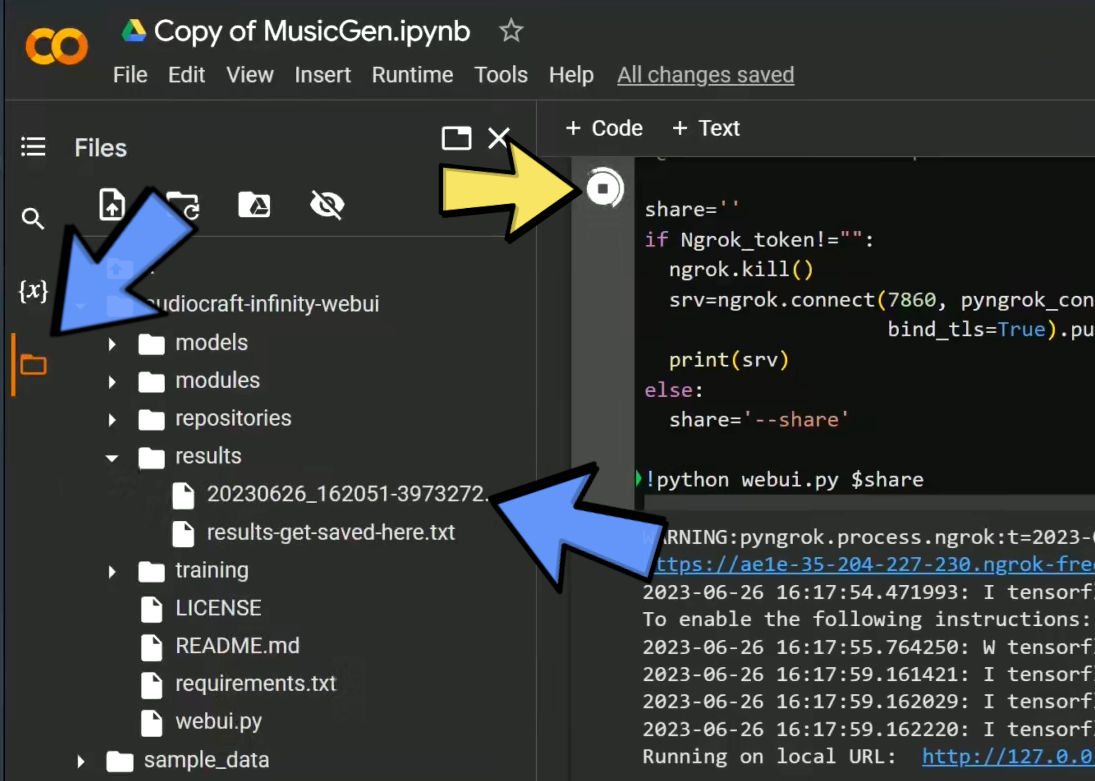The height and width of the screenshot is (781, 1095).
Task: Click the 'To enable the following instructions' output line
Action: [866, 620]
